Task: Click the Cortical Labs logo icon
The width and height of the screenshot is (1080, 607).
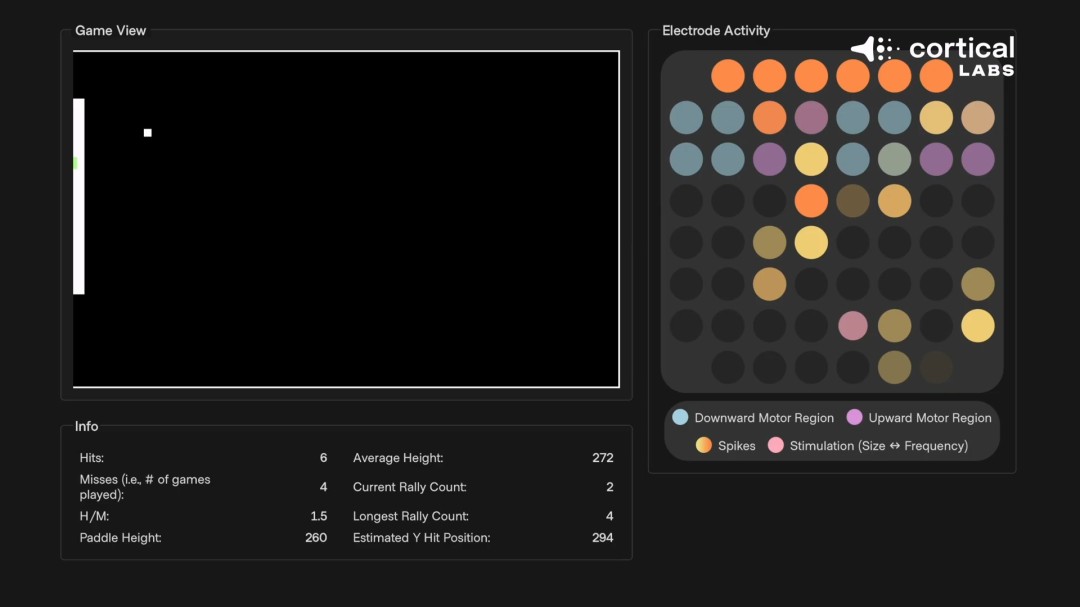Action: [876, 49]
